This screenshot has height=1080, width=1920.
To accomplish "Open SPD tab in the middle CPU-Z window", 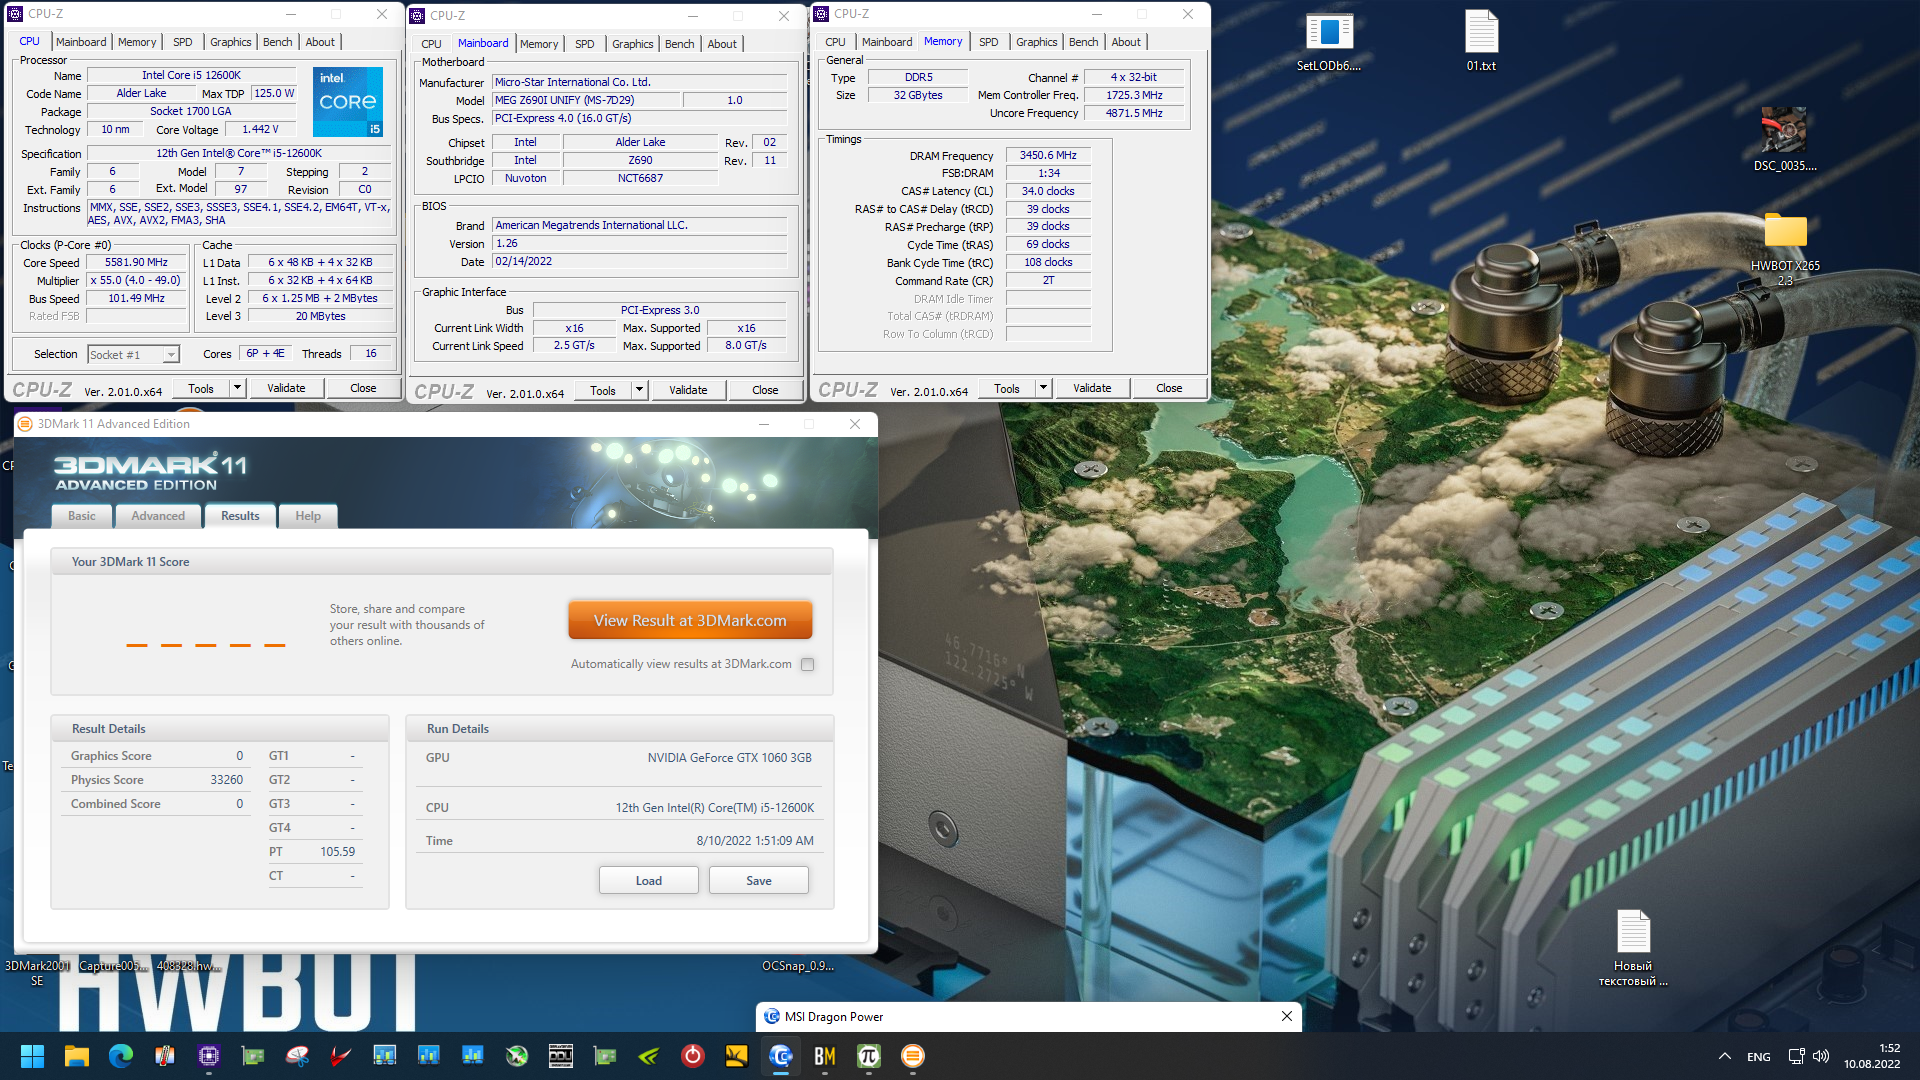I will click(x=585, y=44).
